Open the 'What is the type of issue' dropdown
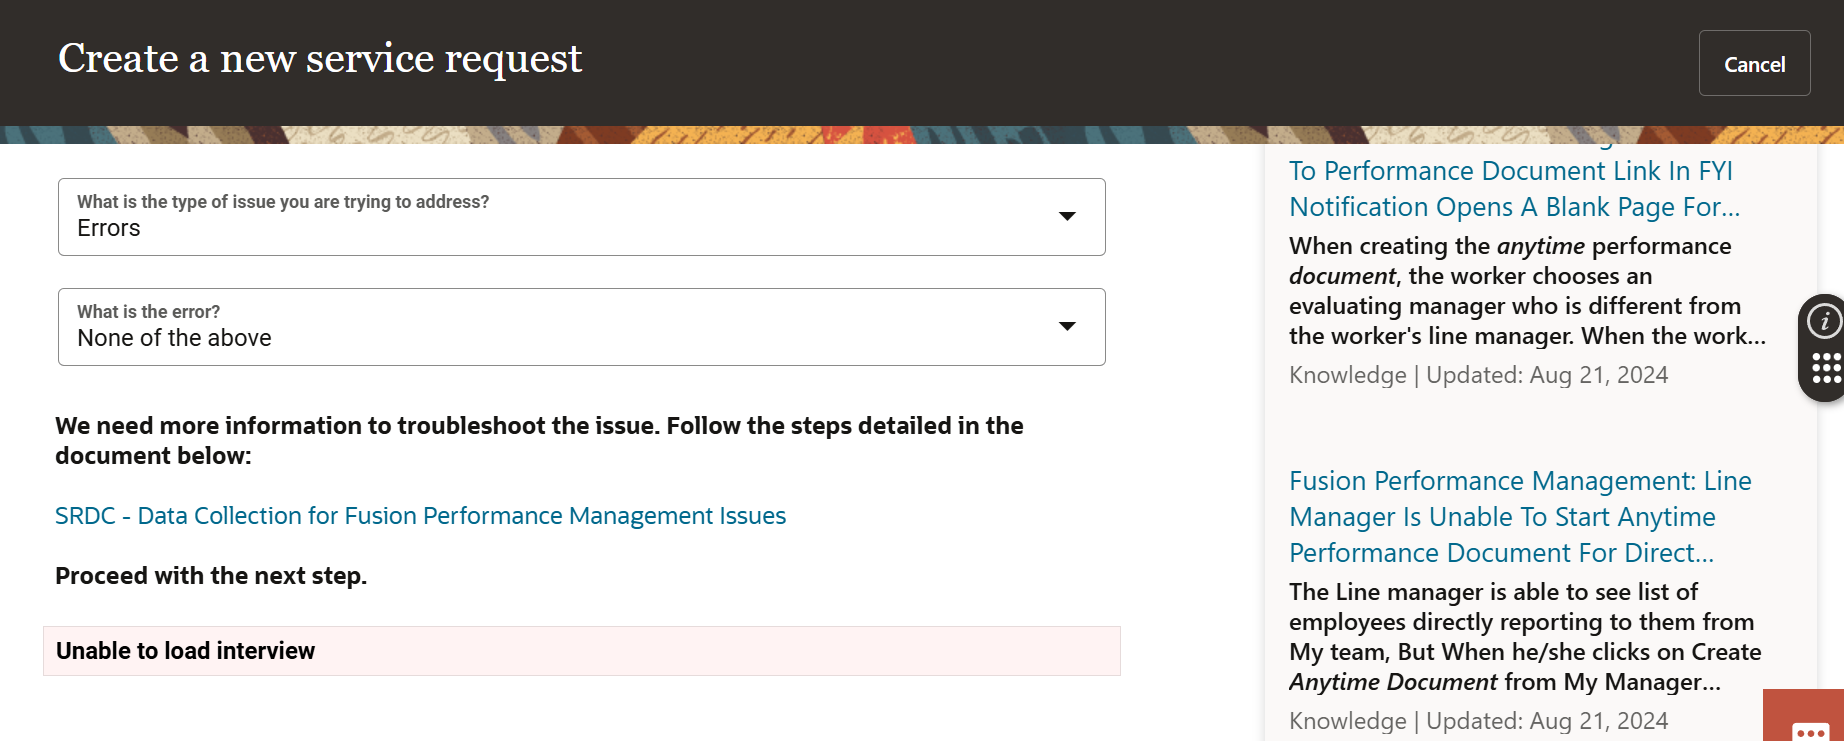 [x=1066, y=216]
